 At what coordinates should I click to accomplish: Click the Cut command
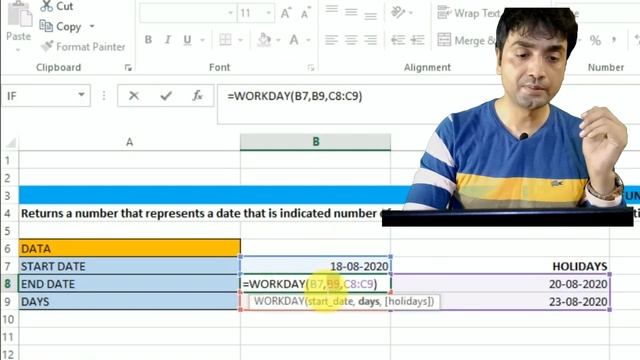[56, 6]
